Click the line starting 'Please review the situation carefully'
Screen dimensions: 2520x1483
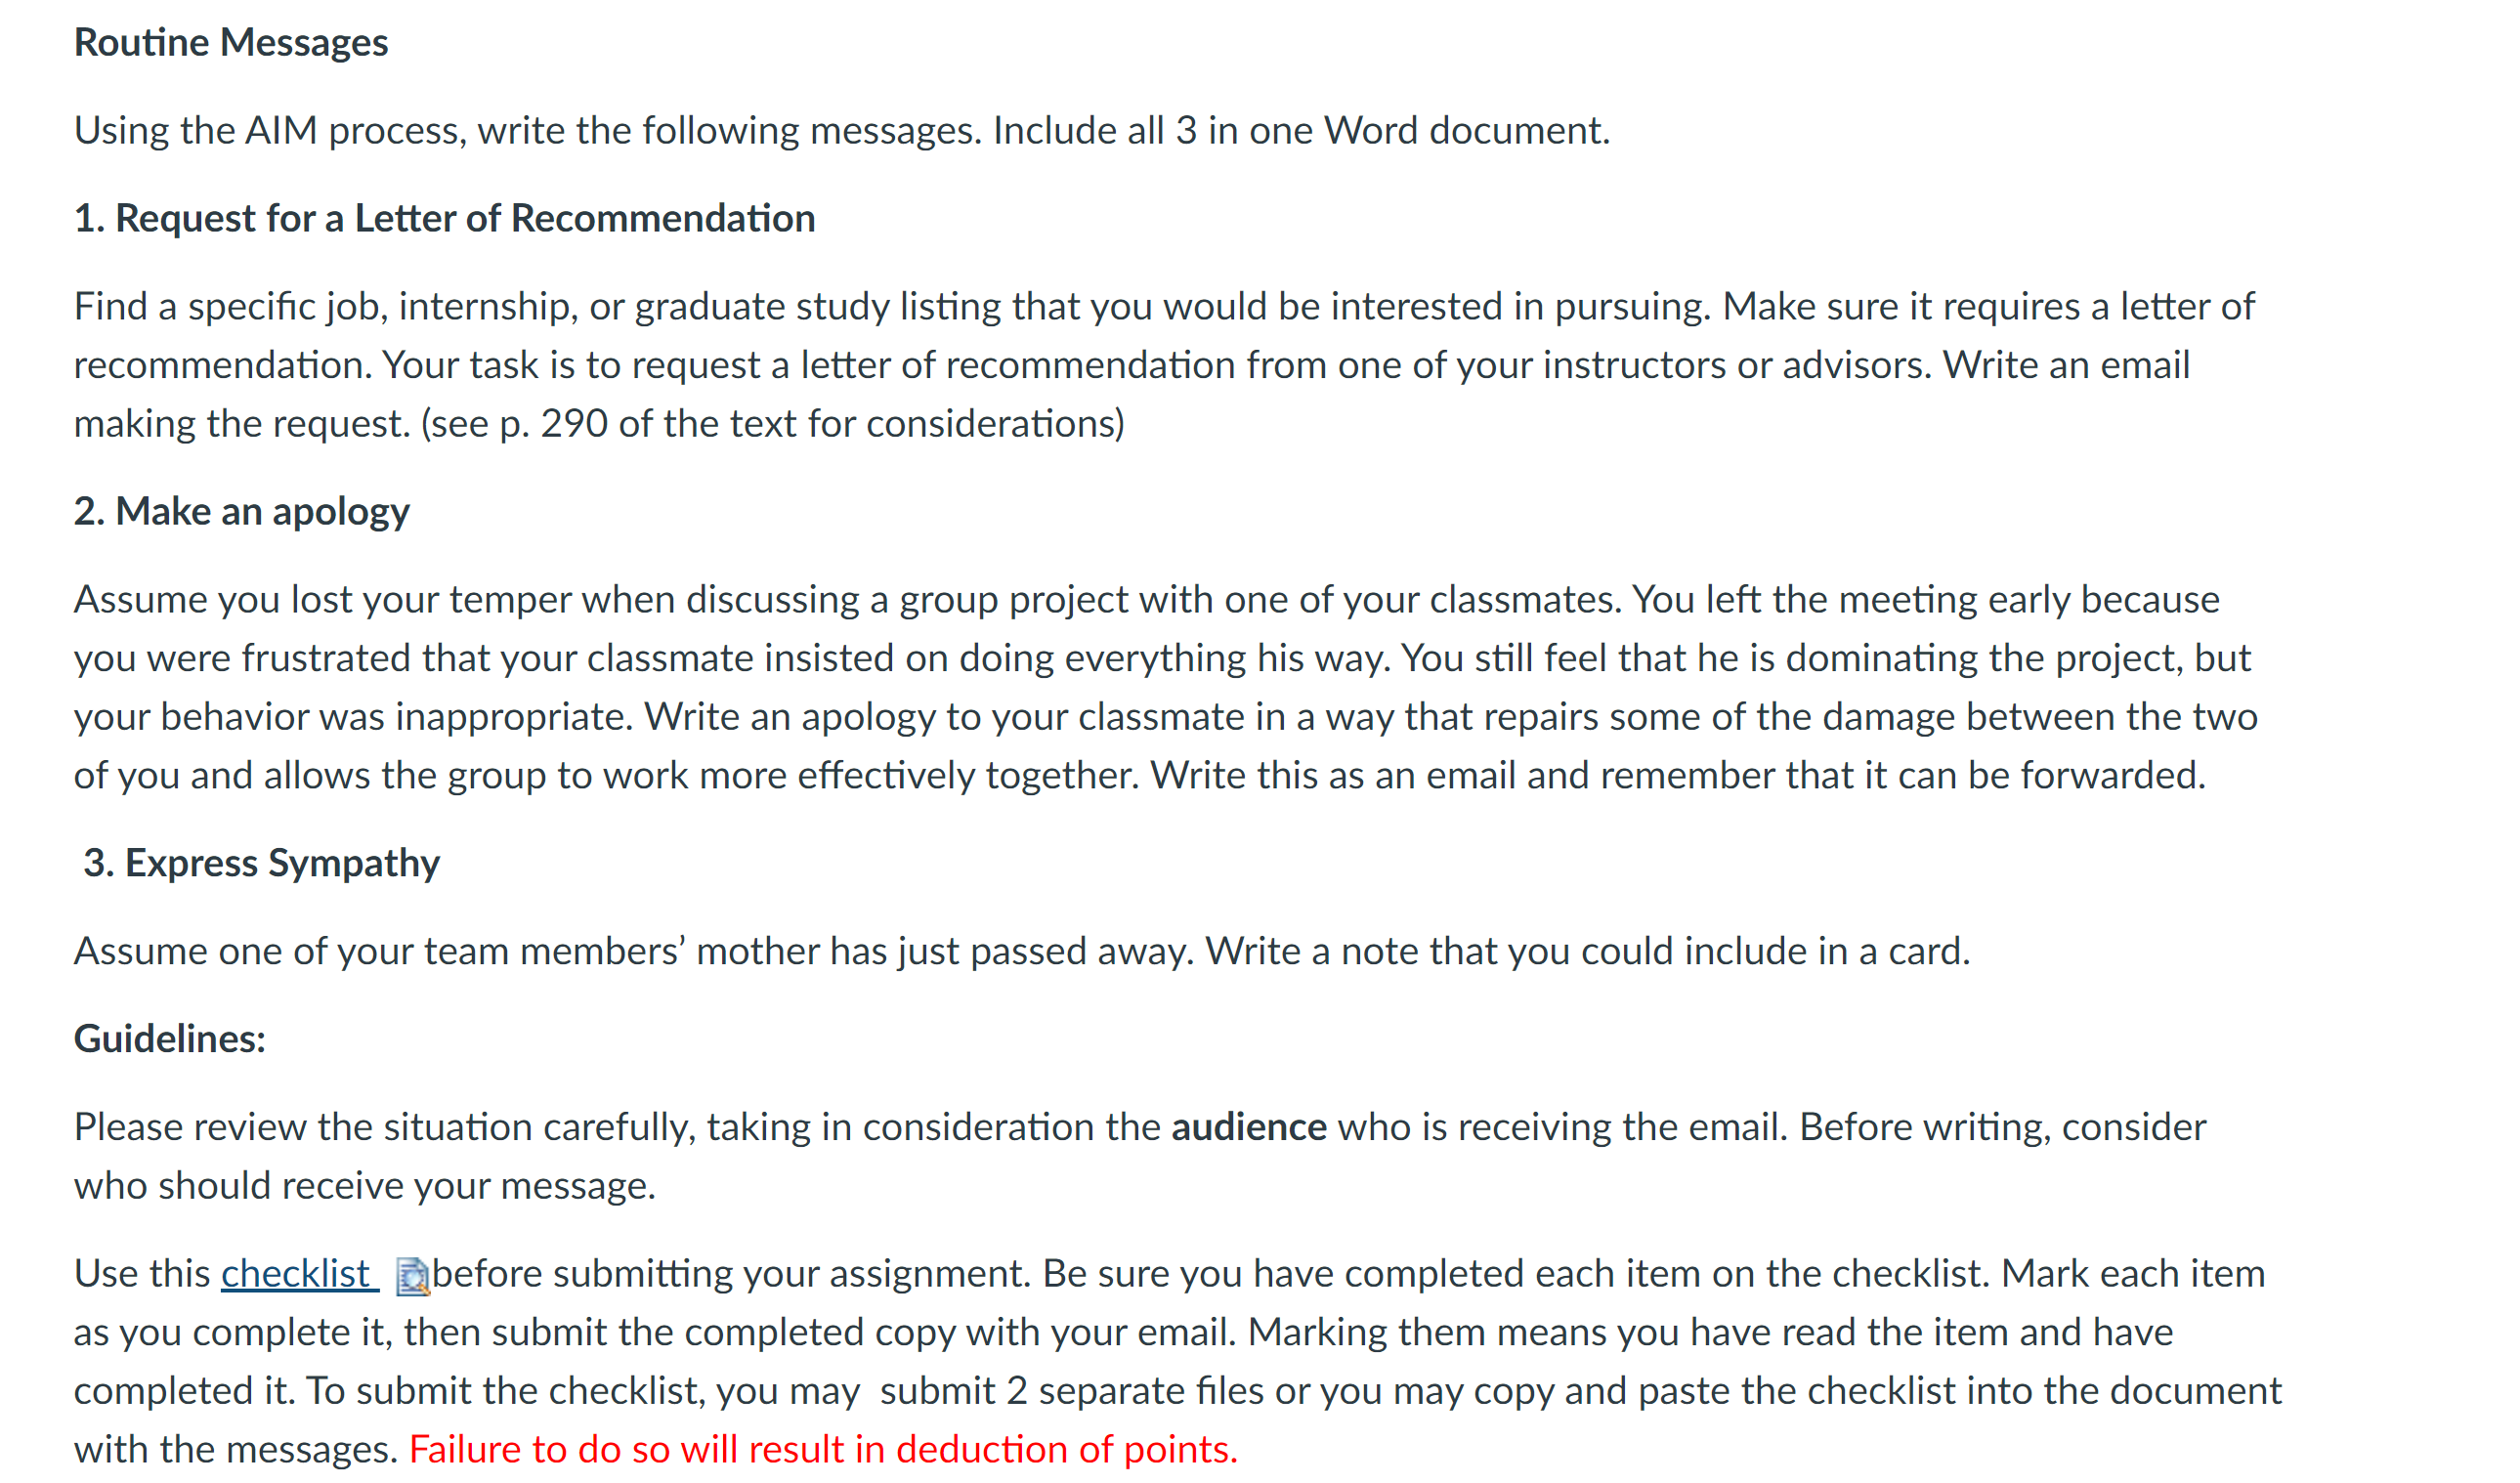pos(1140,1127)
